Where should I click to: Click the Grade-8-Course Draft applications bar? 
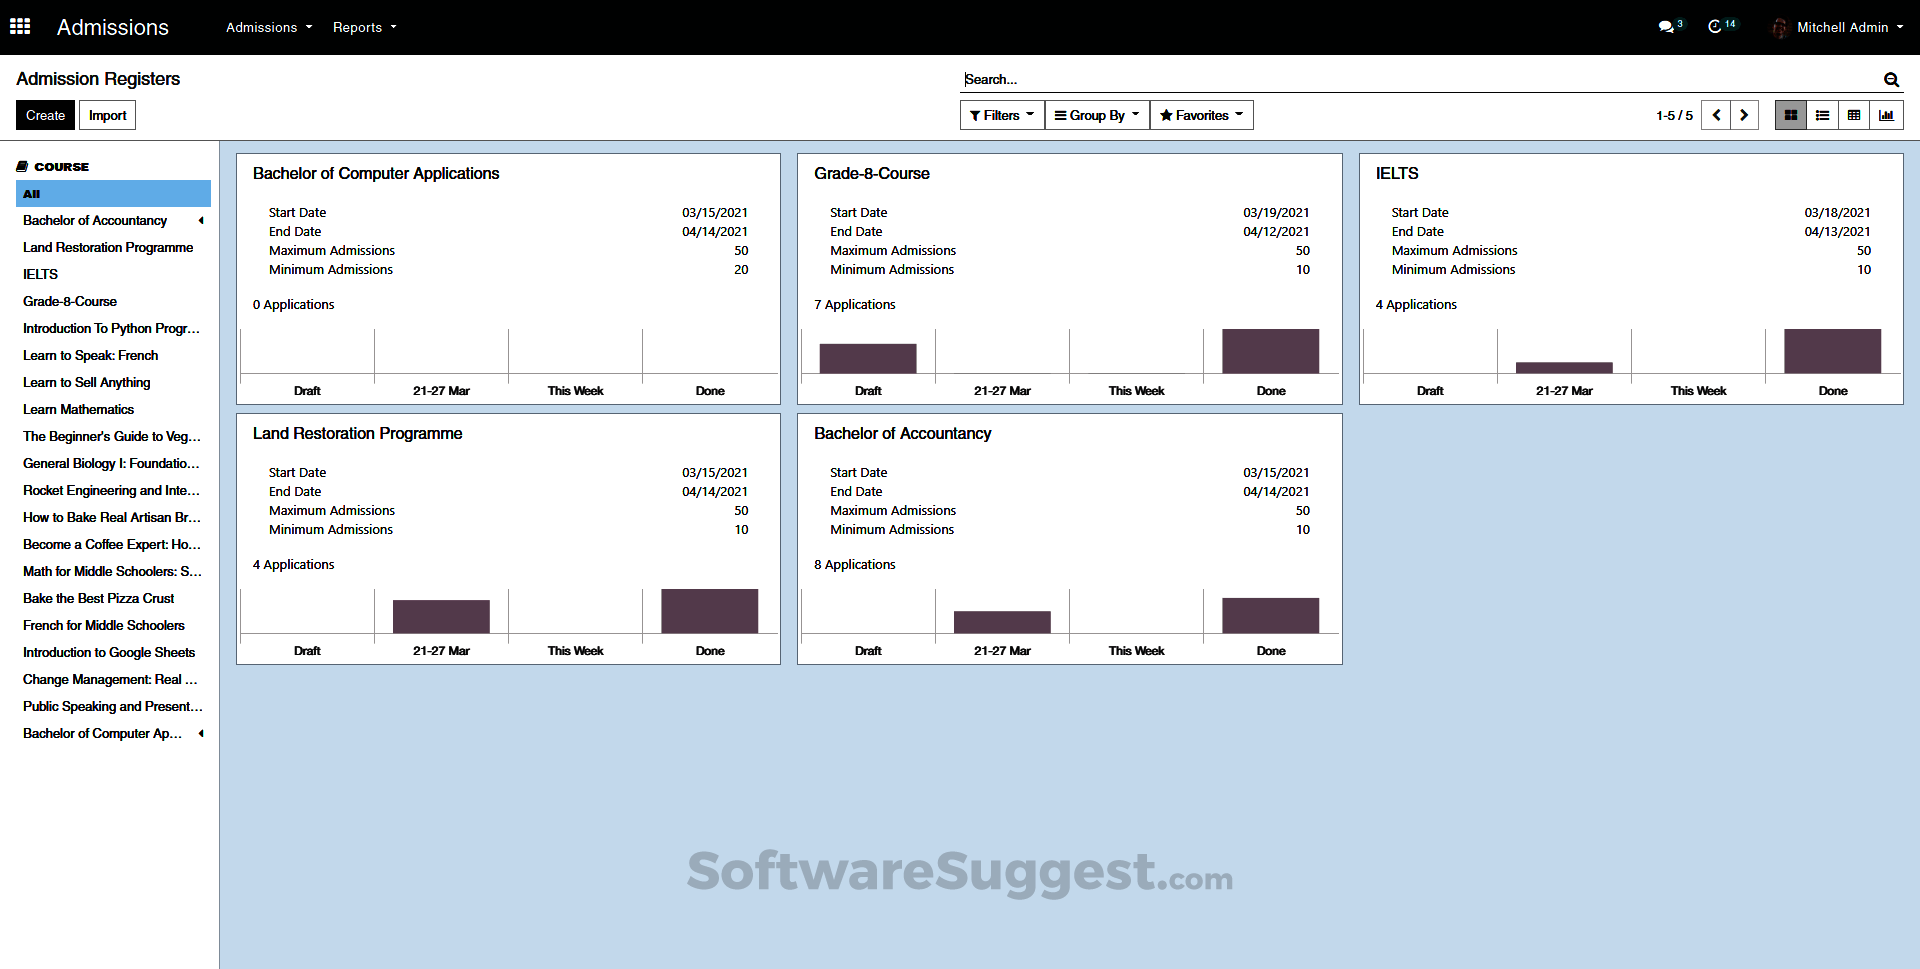[x=868, y=358]
